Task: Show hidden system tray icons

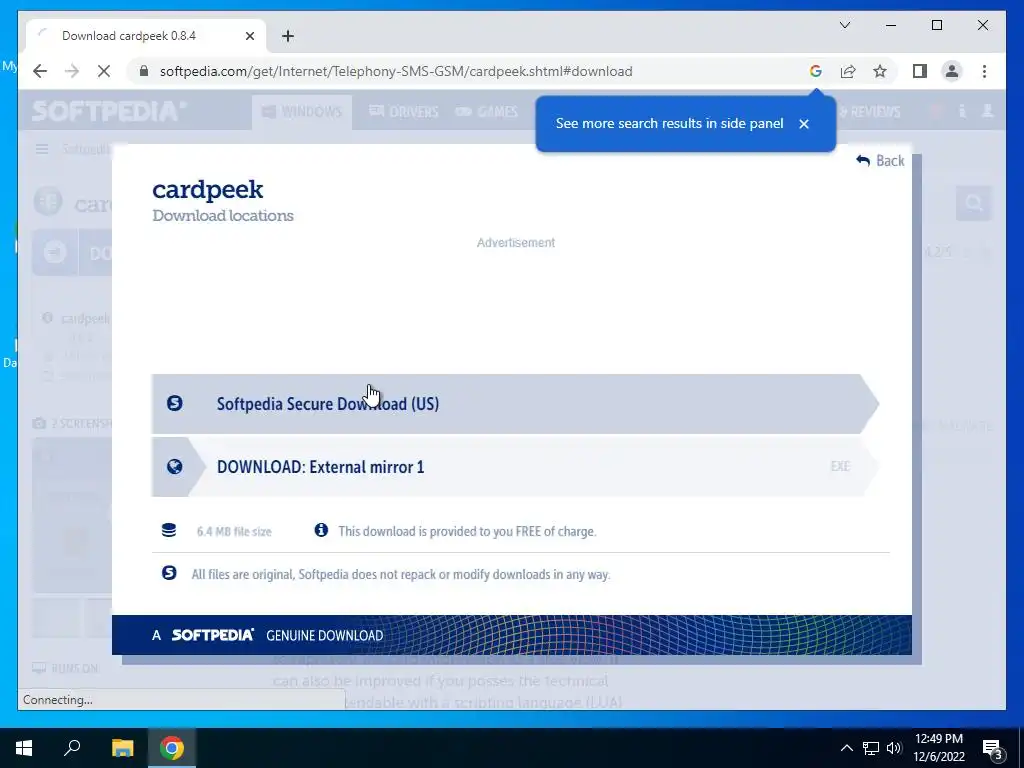Action: [846, 748]
